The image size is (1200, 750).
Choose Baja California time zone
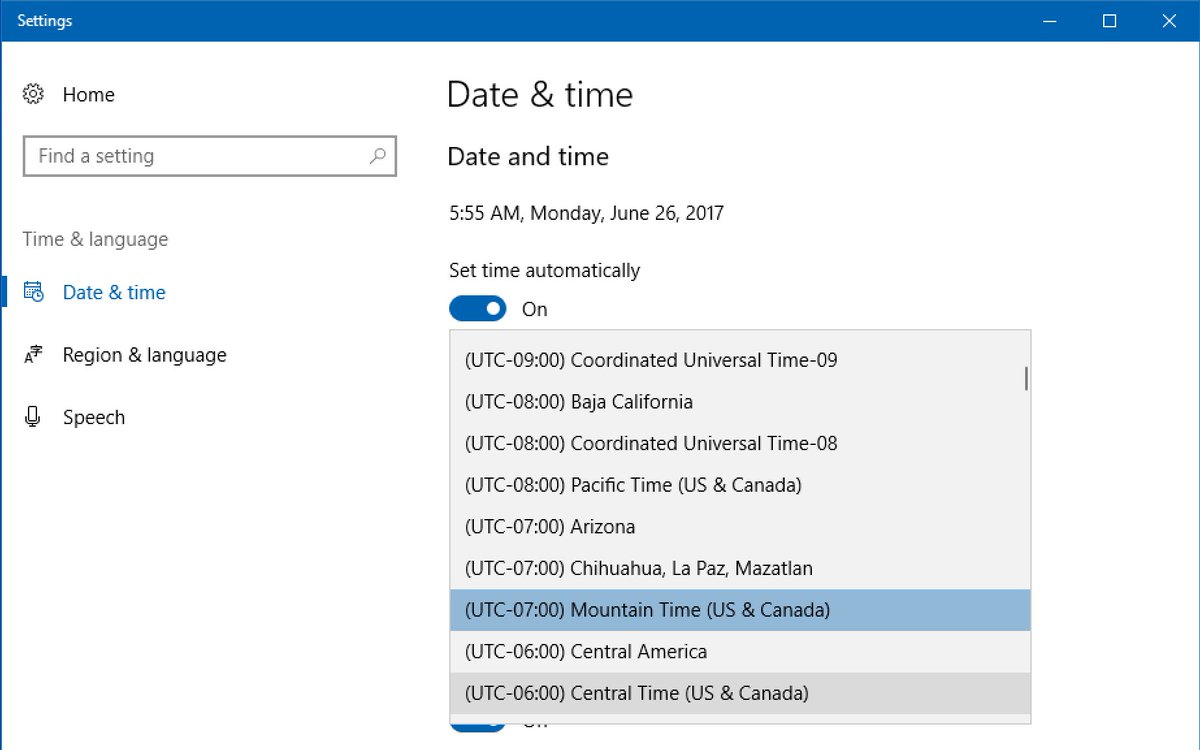[x=740, y=402]
